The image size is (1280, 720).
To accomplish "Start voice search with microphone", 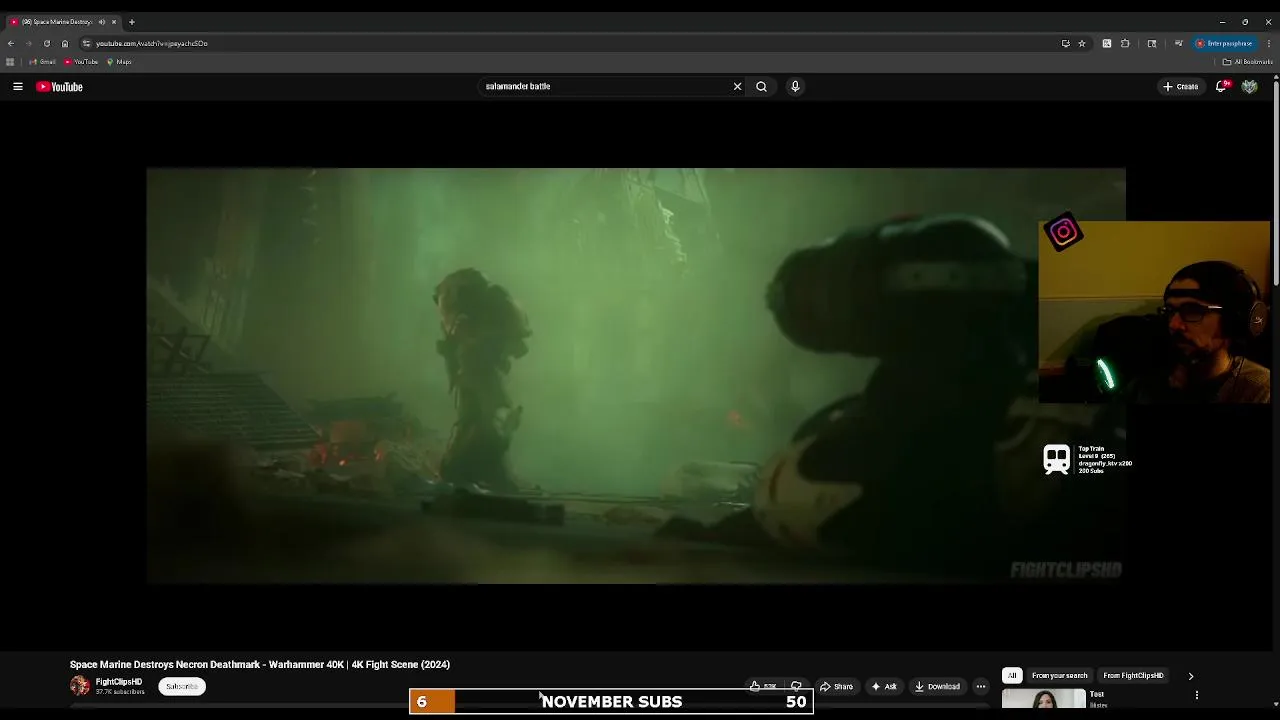I will (795, 87).
